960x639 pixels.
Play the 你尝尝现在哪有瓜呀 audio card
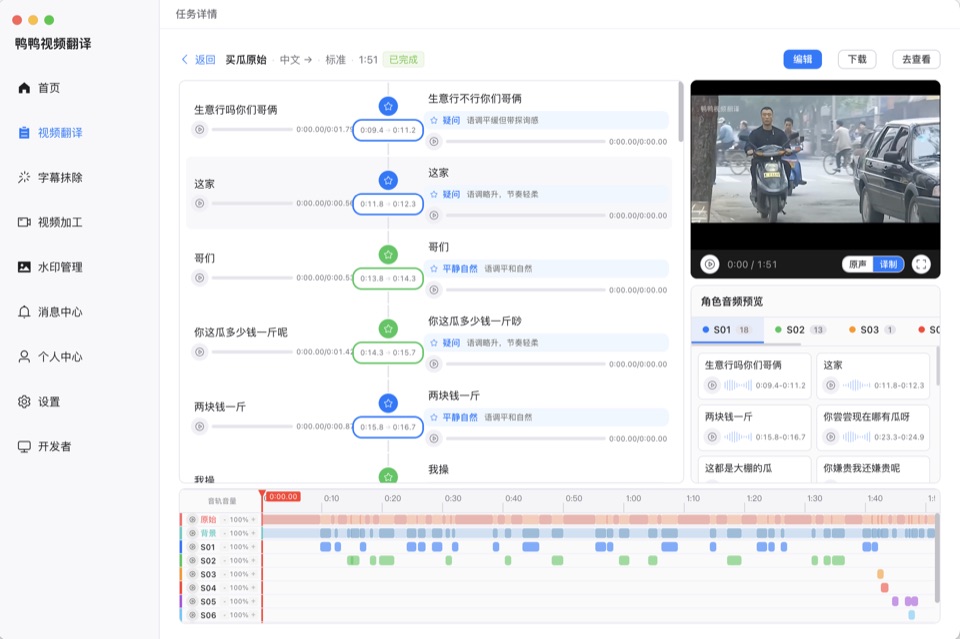coord(830,436)
